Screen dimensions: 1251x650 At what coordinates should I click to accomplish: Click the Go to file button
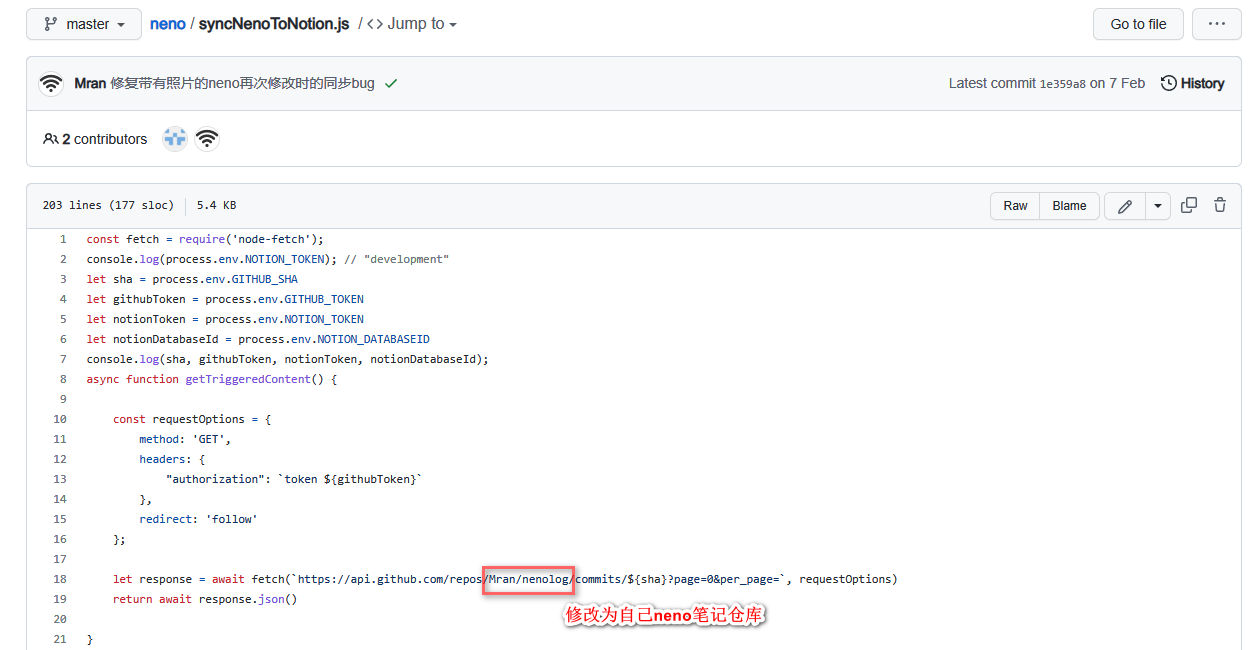click(x=1138, y=24)
